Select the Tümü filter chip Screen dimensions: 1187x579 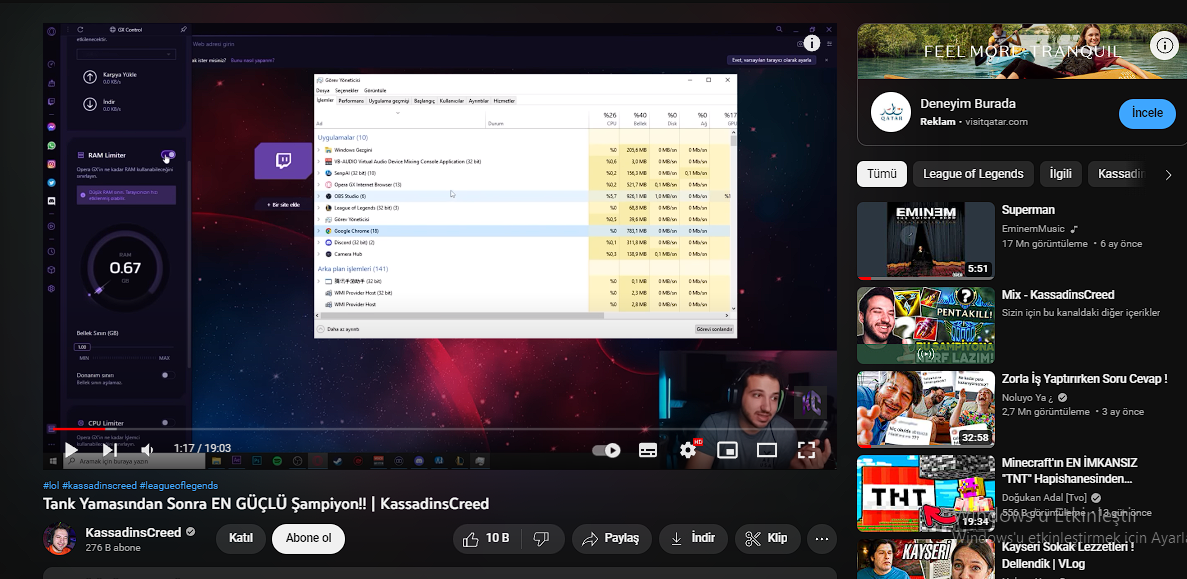(882, 173)
